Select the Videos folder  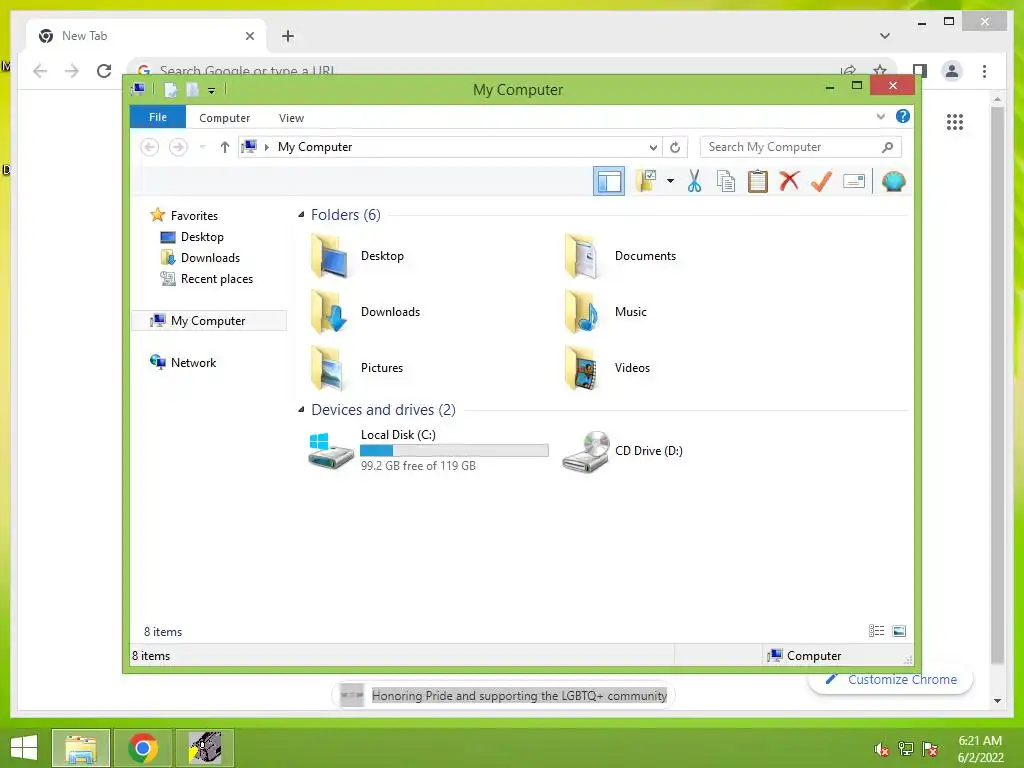click(x=607, y=368)
